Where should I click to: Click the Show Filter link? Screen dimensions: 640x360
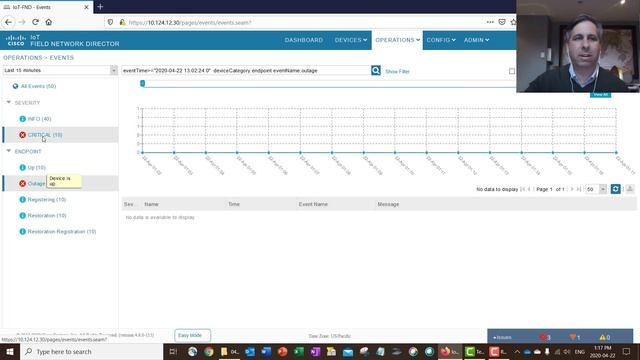pos(397,71)
